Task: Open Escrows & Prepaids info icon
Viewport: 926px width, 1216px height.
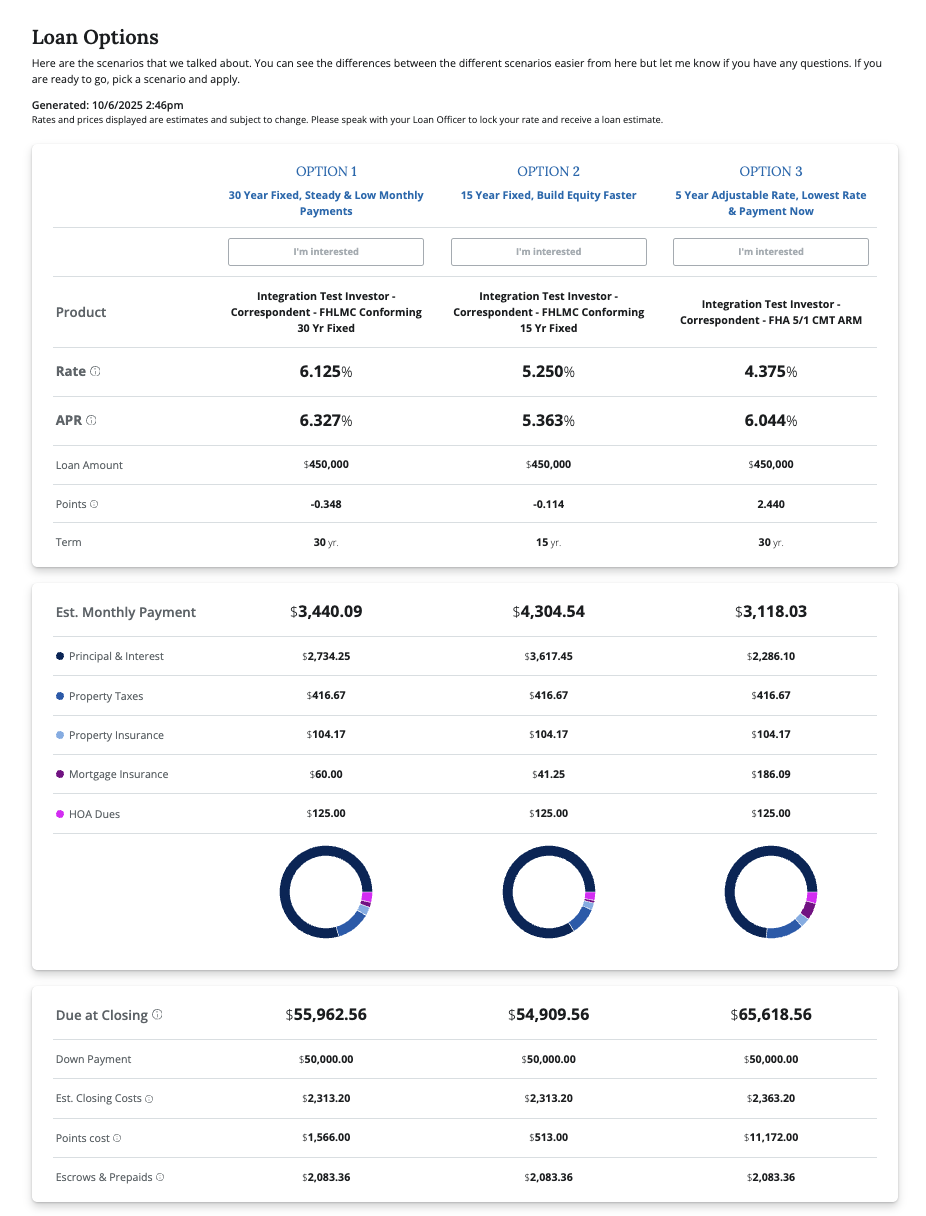Action: coord(160,1177)
